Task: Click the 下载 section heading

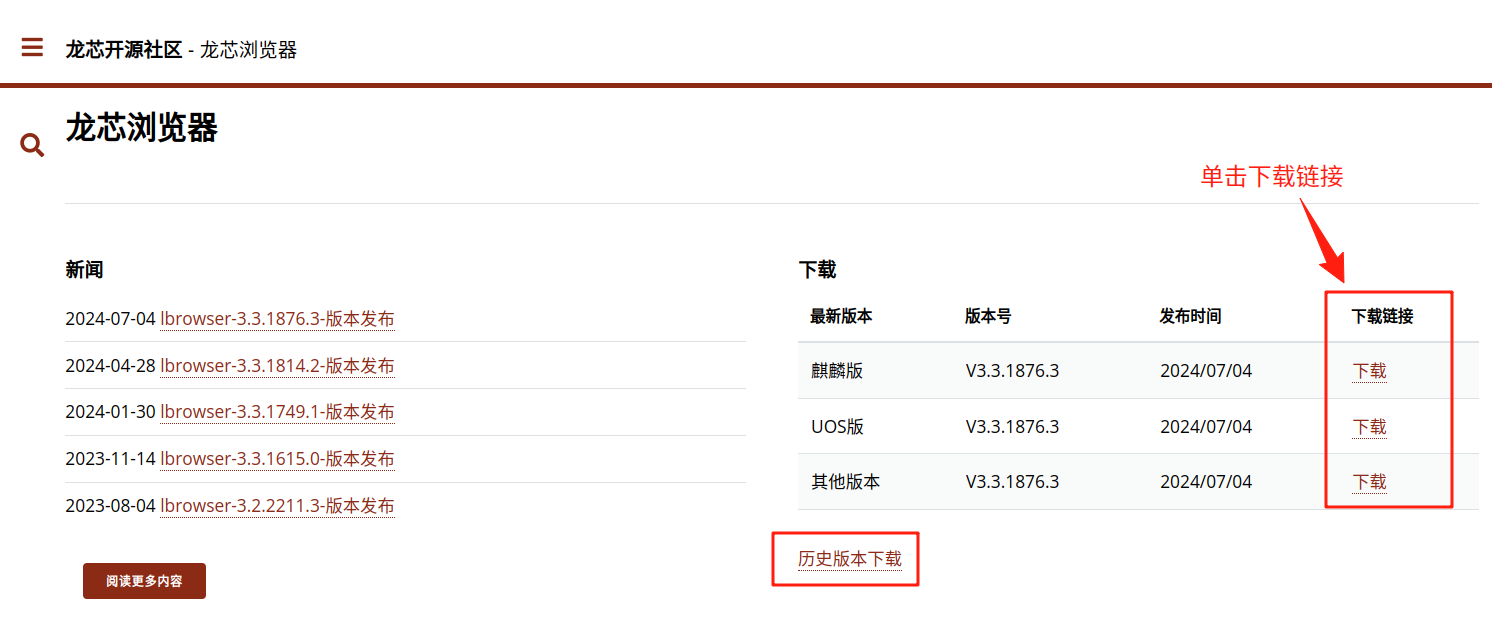Action: click(x=817, y=270)
